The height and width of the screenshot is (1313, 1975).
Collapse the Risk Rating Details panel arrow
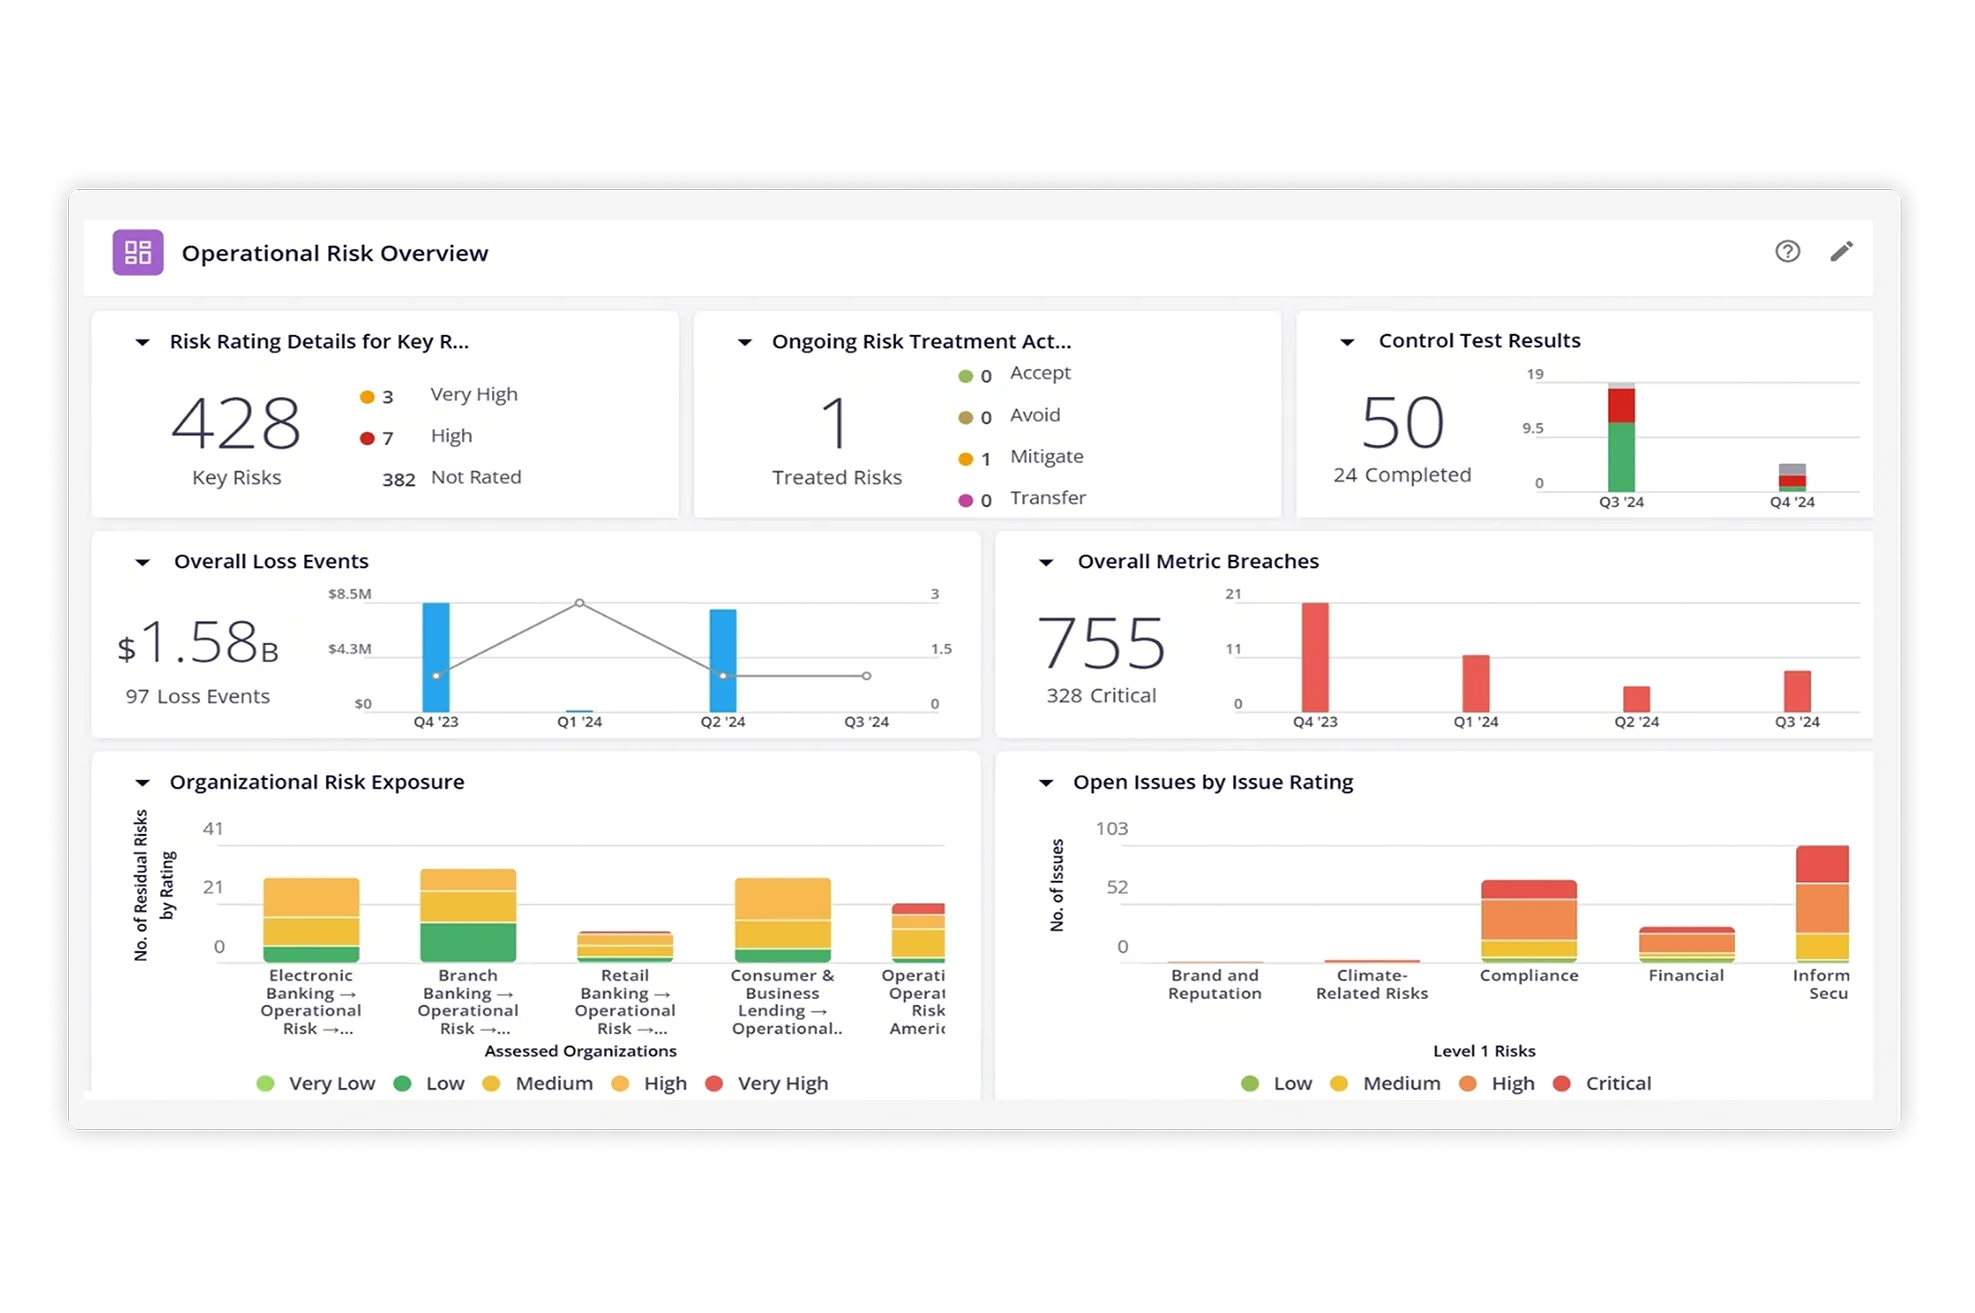pos(142,342)
